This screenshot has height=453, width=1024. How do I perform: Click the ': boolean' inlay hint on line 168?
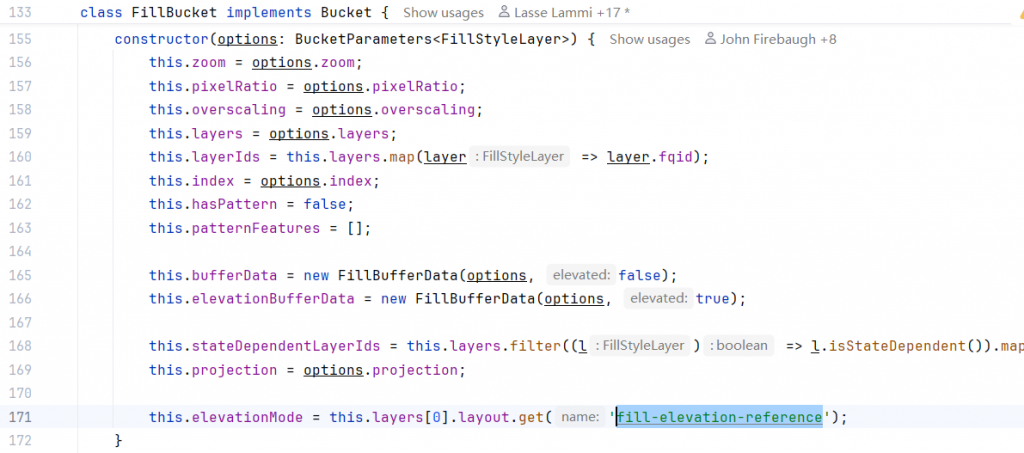[x=741, y=346]
